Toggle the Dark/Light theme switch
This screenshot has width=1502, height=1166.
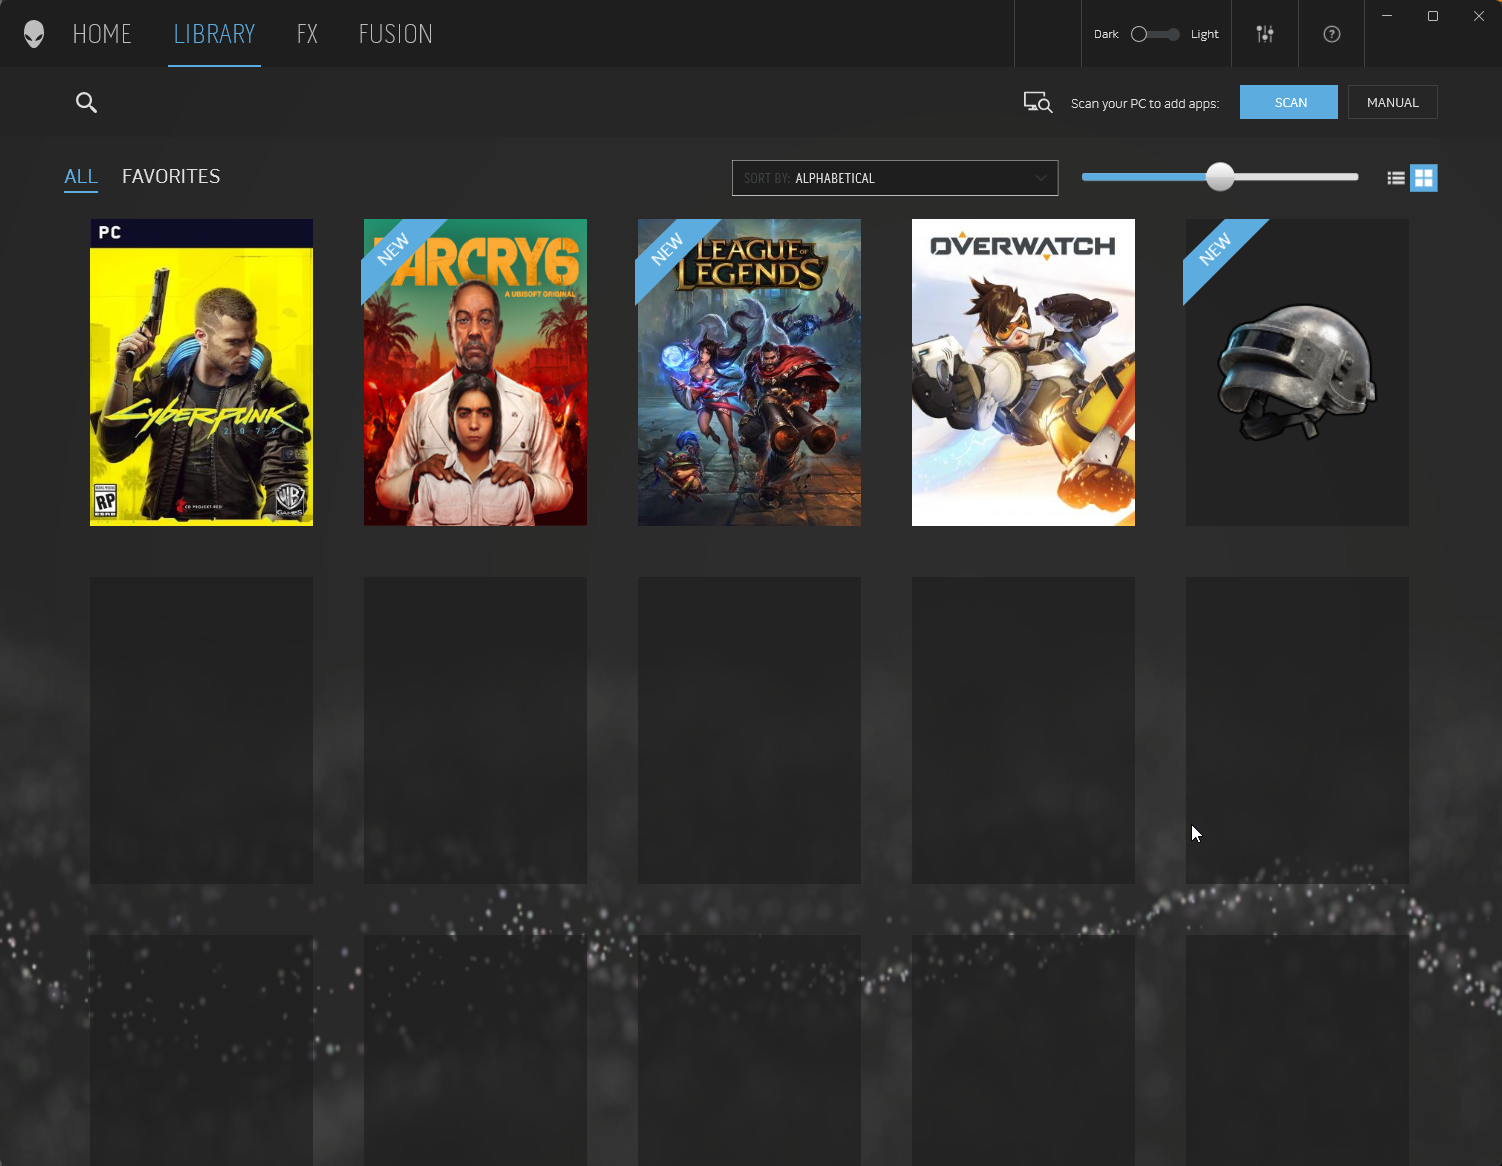1155,34
